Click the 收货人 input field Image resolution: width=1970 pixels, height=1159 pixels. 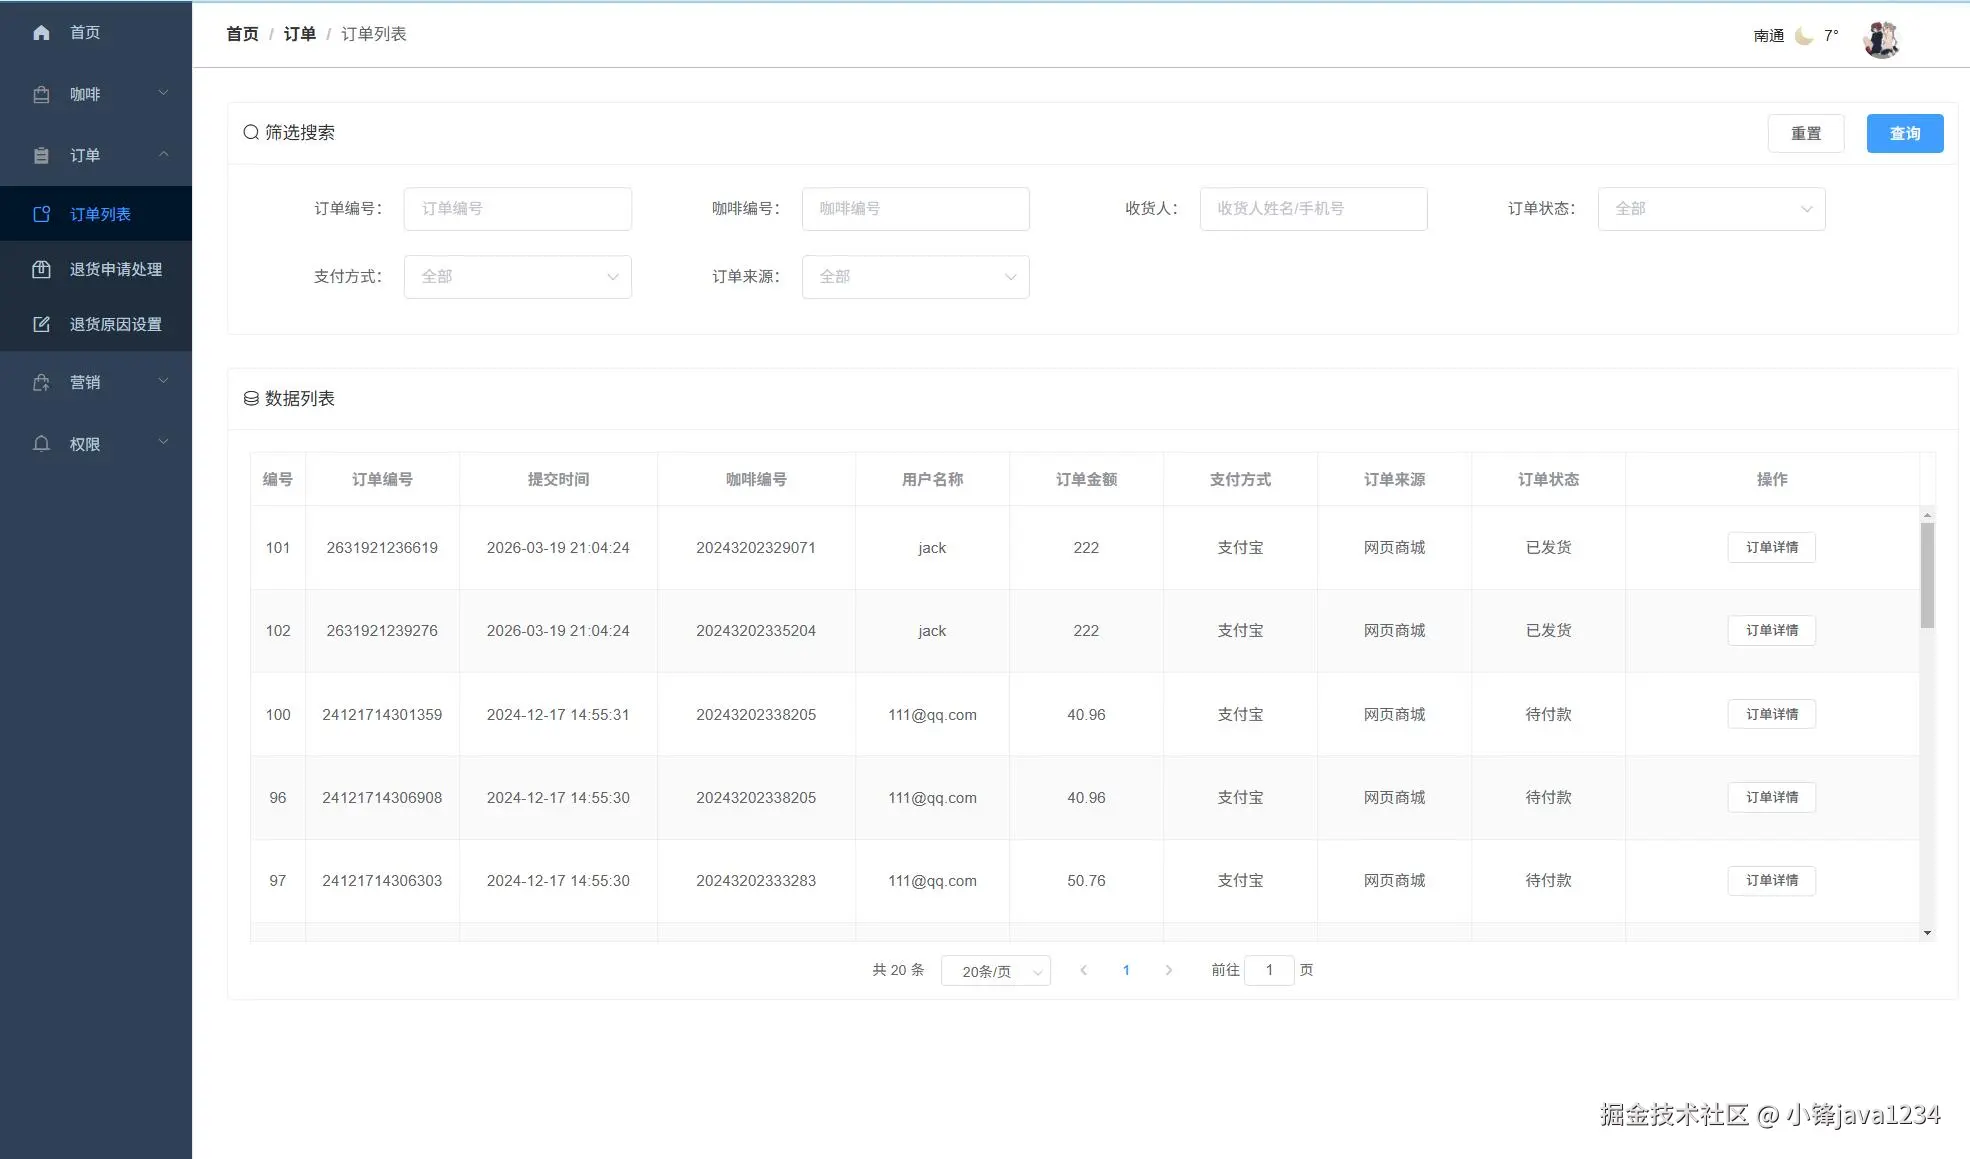point(1313,209)
